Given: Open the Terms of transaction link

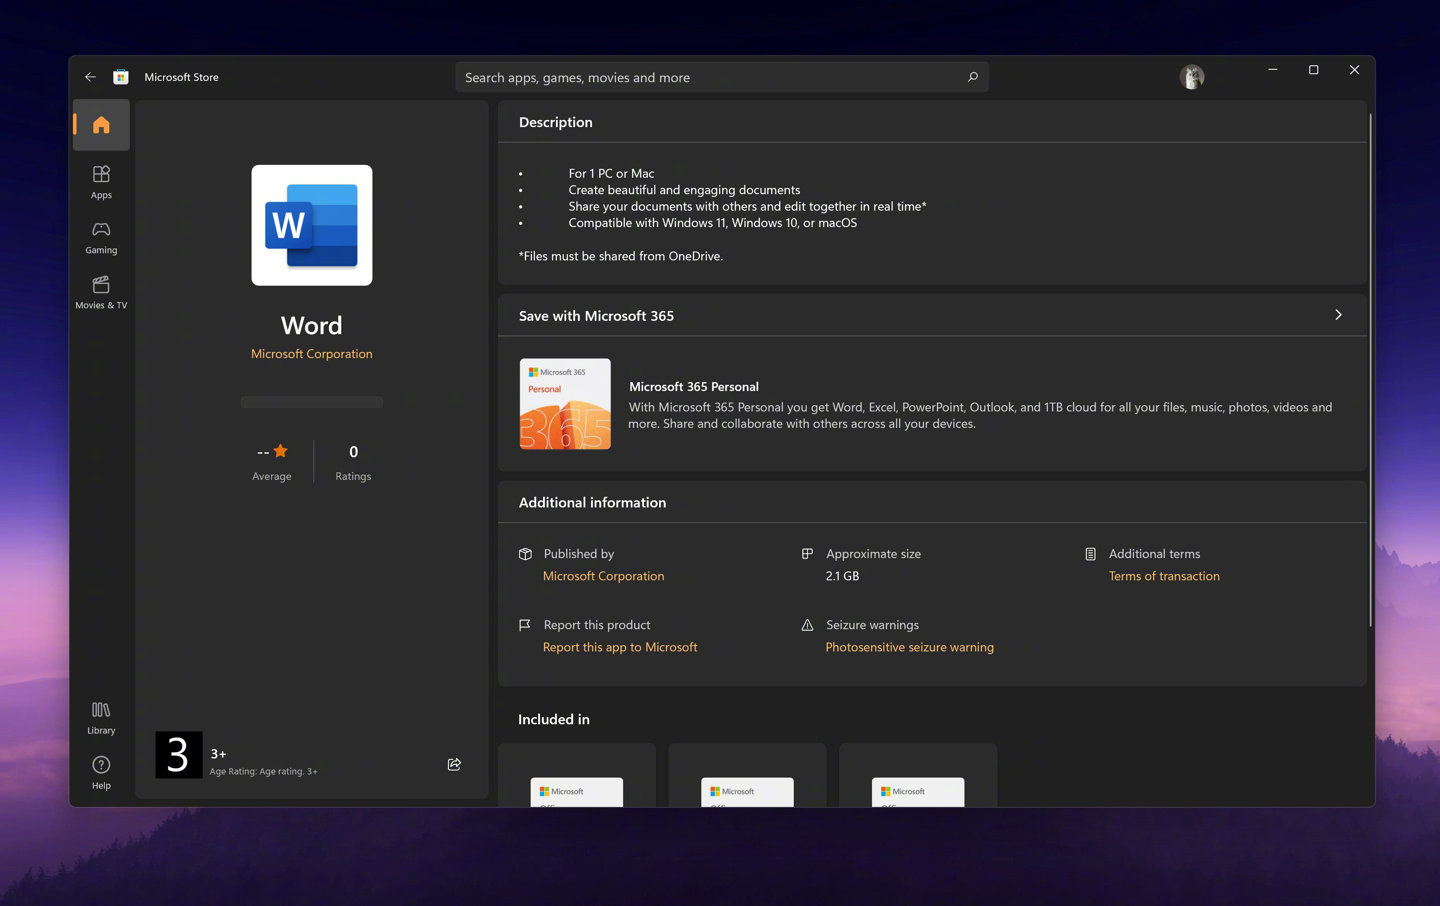Looking at the screenshot, I should click(1164, 576).
